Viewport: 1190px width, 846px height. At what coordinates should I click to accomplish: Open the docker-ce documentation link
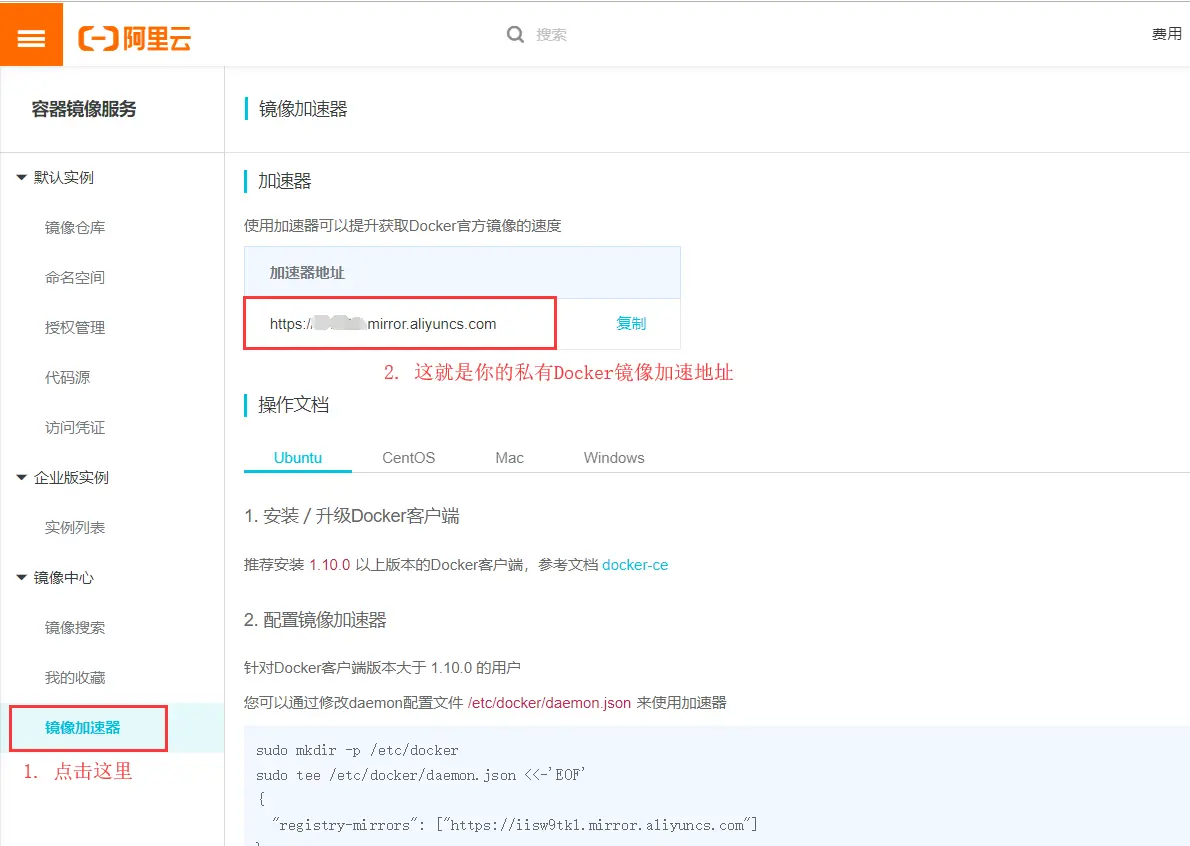point(635,564)
